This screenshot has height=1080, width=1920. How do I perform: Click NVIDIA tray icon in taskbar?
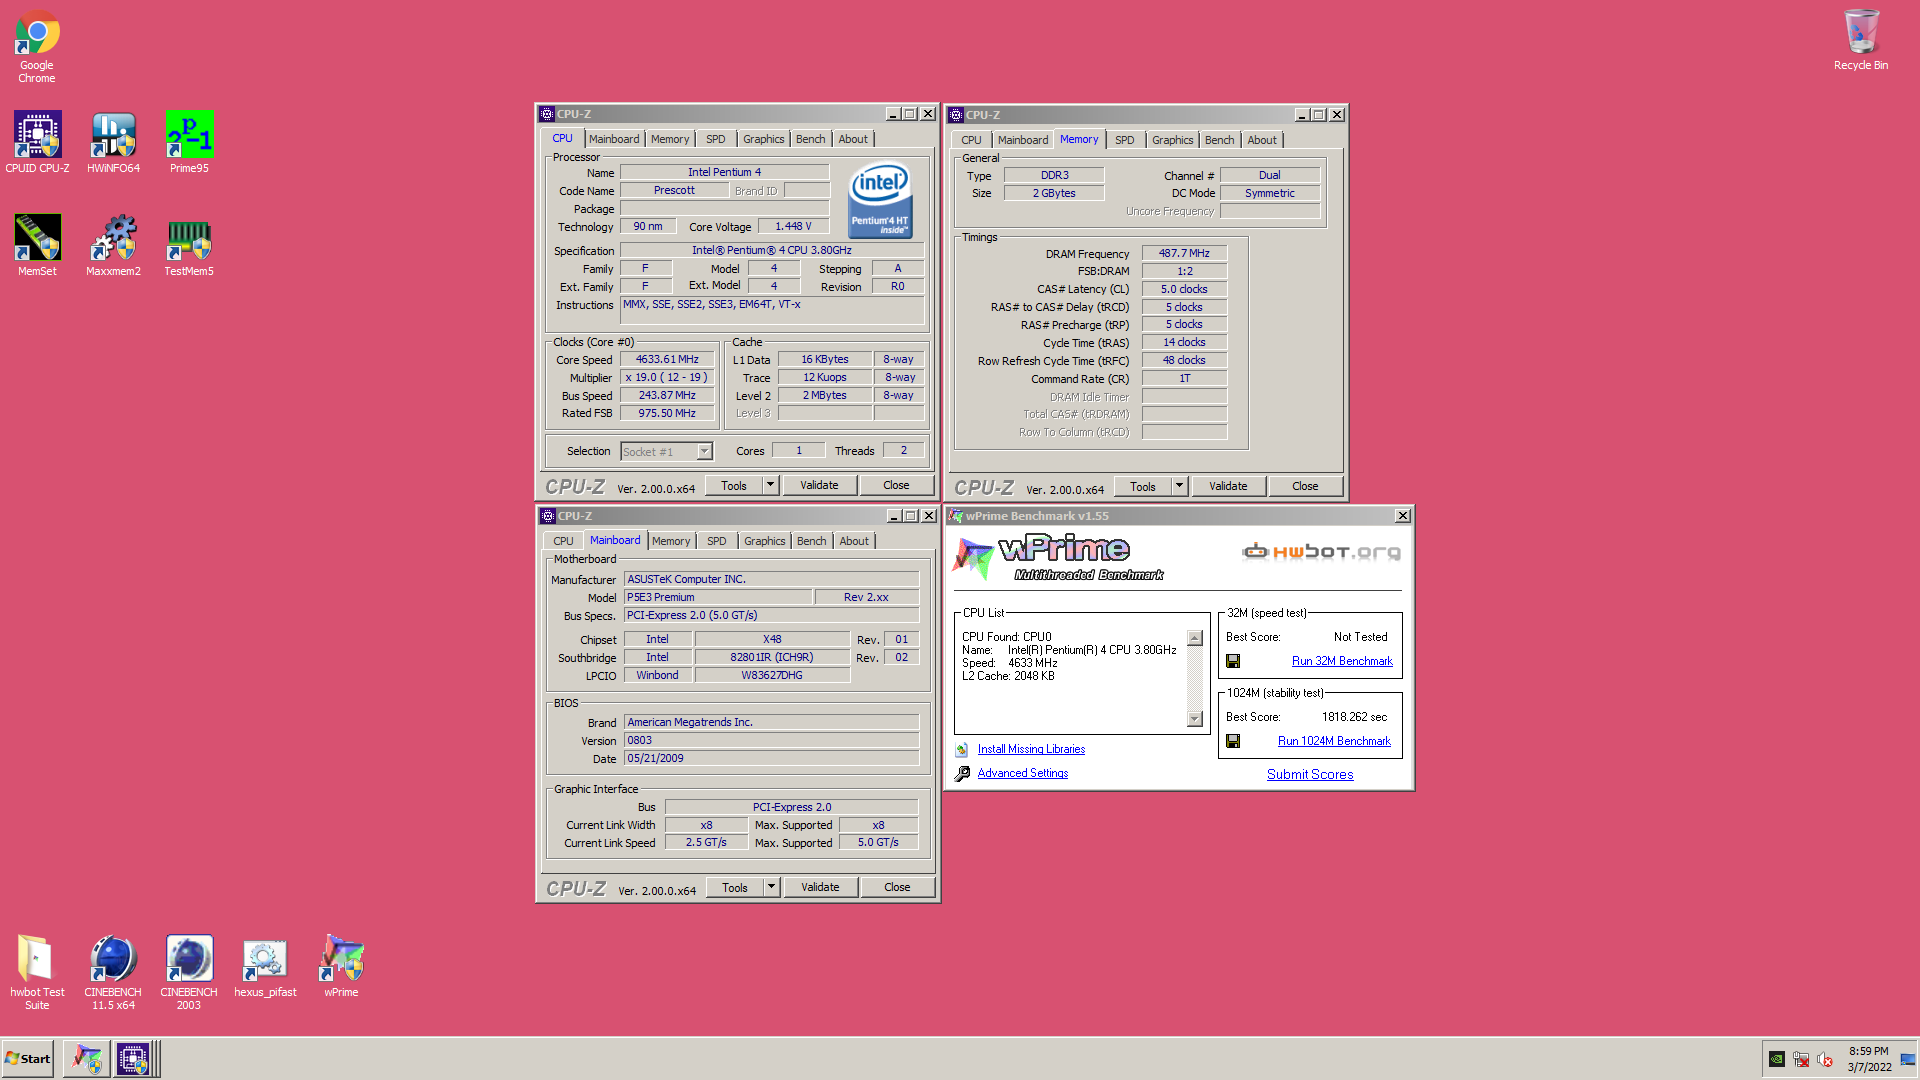point(1777,1059)
